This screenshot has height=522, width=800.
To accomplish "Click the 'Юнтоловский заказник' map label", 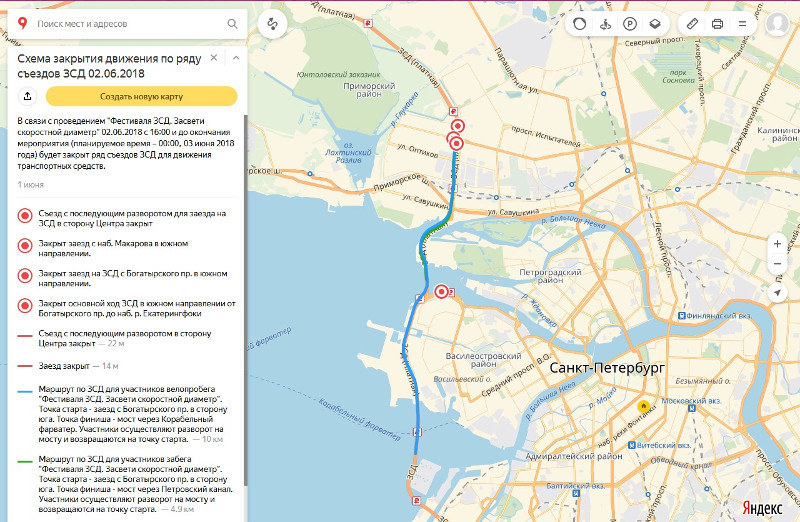I will pyautogui.click(x=338, y=74).
